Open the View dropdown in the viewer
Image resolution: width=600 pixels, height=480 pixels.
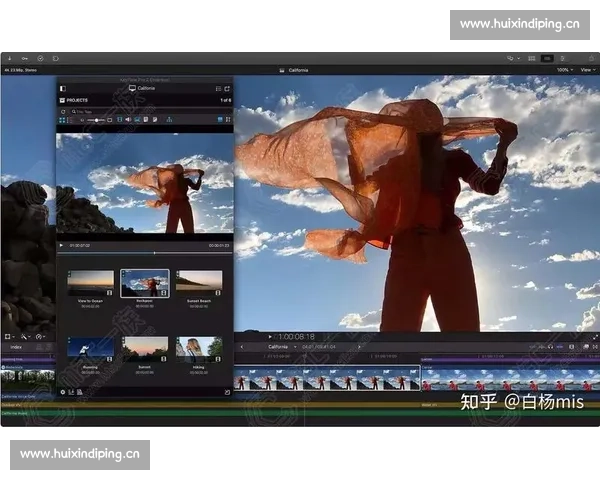pyautogui.click(x=586, y=70)
